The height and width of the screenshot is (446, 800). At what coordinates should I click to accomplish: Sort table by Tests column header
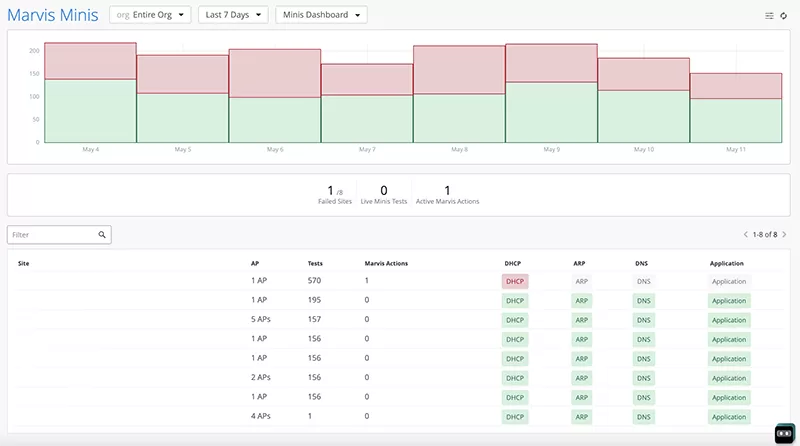[x=315, y=263]
